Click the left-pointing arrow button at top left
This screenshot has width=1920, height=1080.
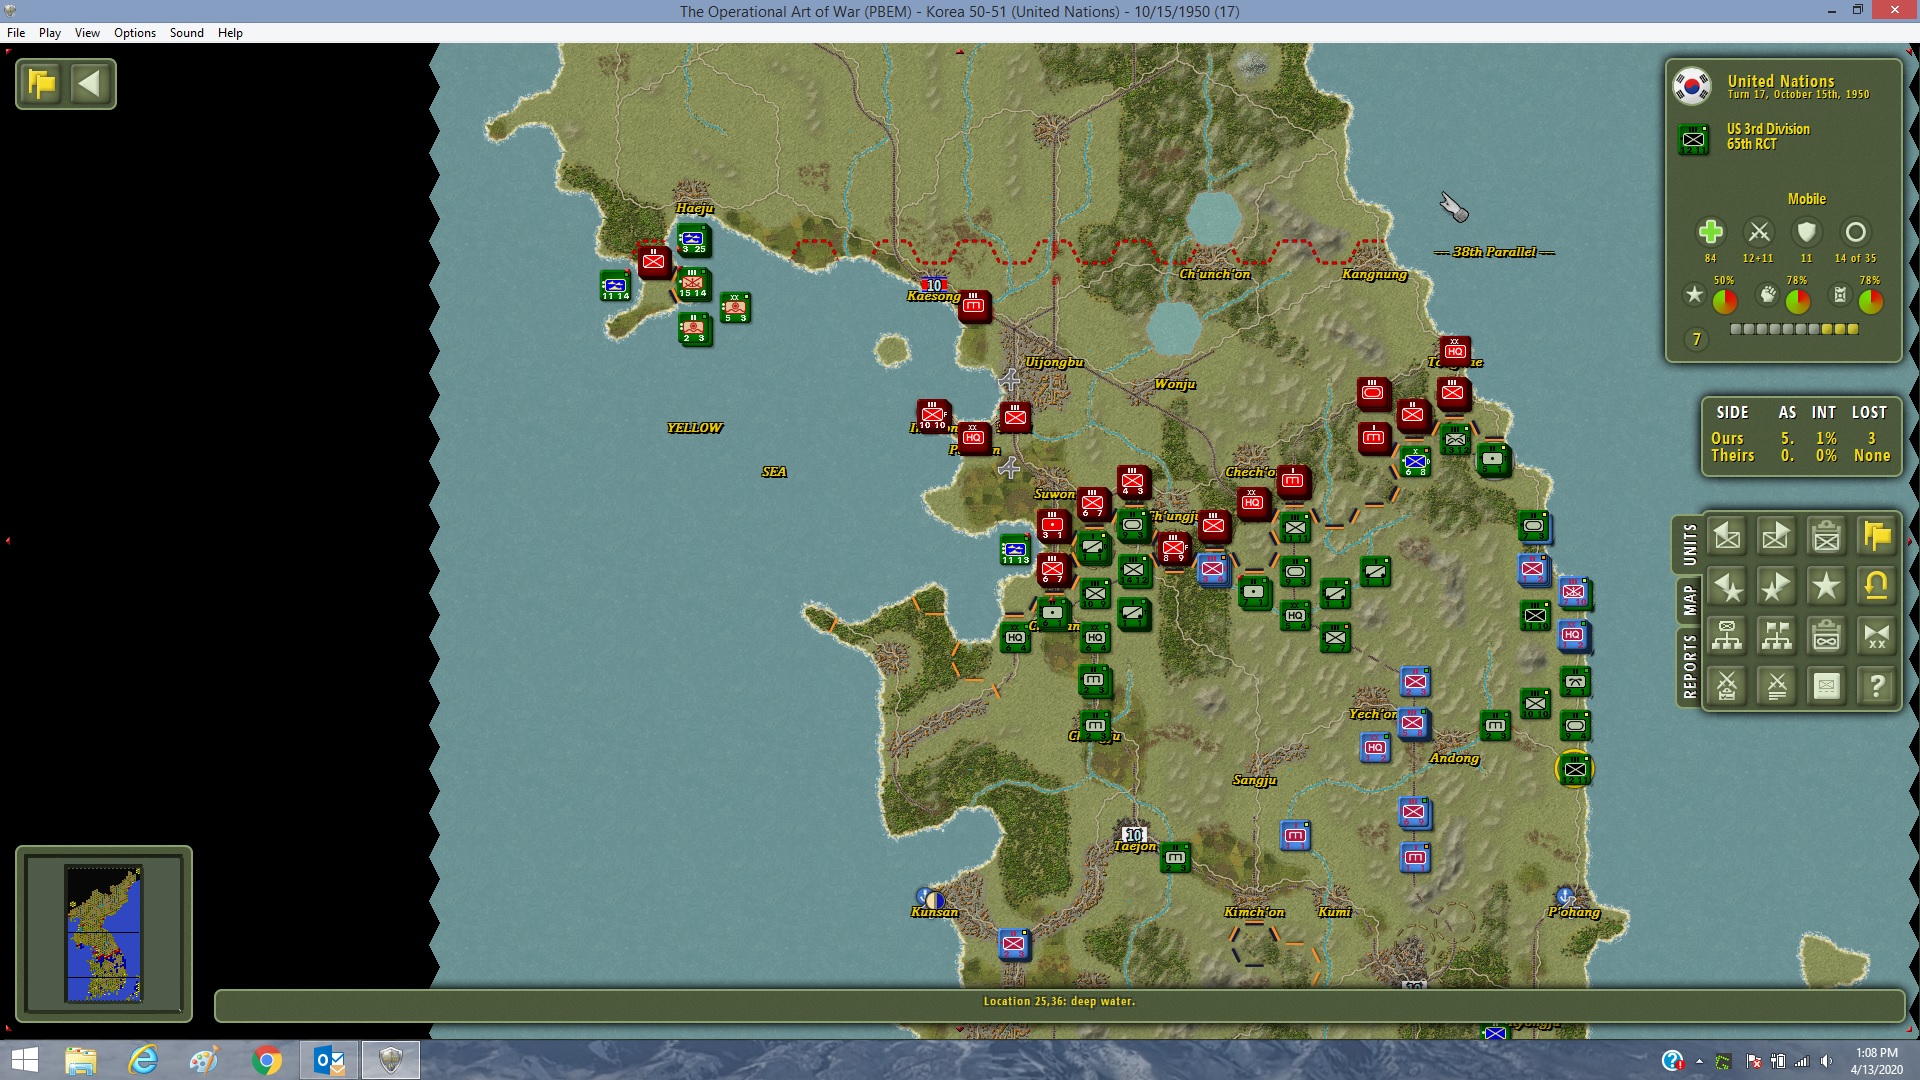pyautogui.click(x=89, y=84)
